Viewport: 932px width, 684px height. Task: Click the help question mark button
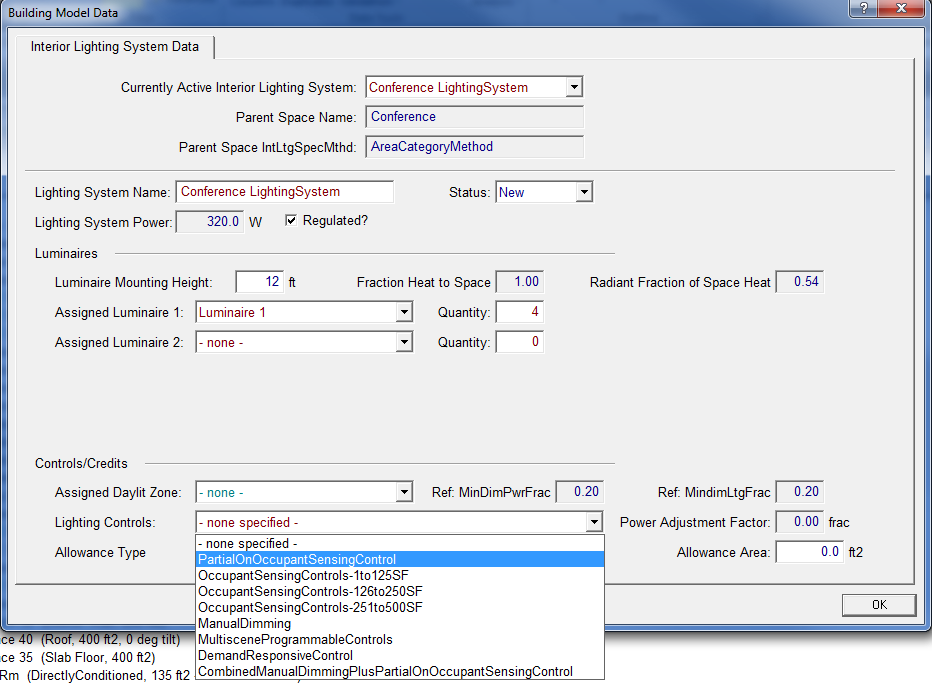[862, 9]
